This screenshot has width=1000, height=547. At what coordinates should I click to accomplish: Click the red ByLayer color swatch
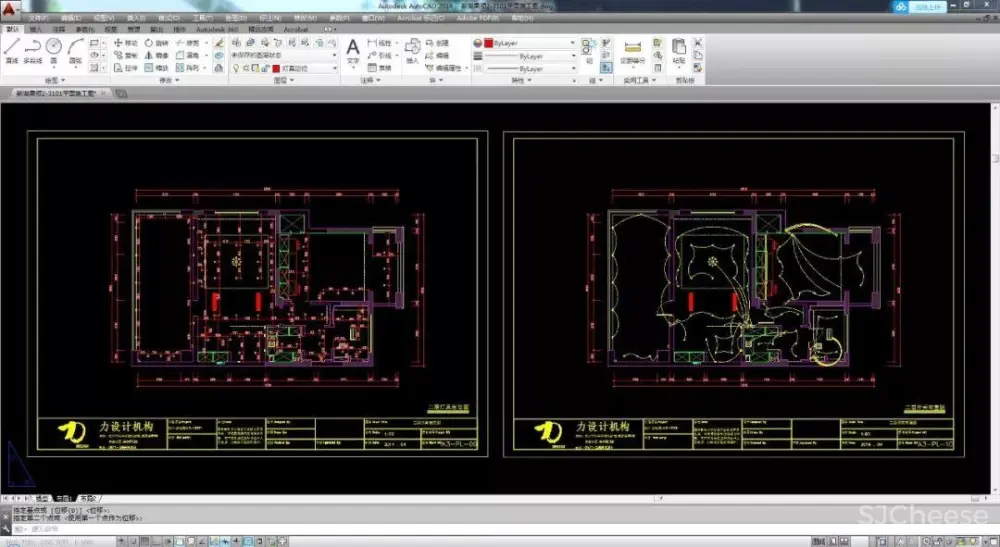(488, 44)
